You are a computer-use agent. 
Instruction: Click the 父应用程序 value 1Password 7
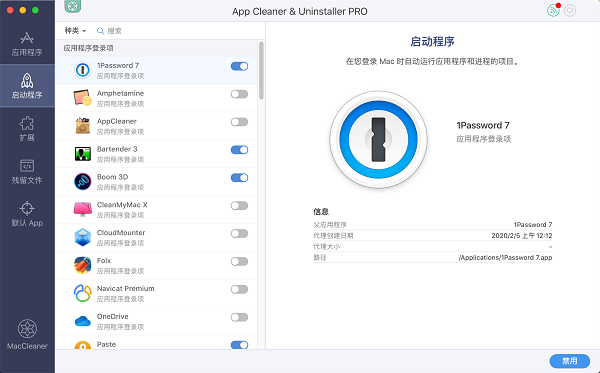tap(533, 225)
